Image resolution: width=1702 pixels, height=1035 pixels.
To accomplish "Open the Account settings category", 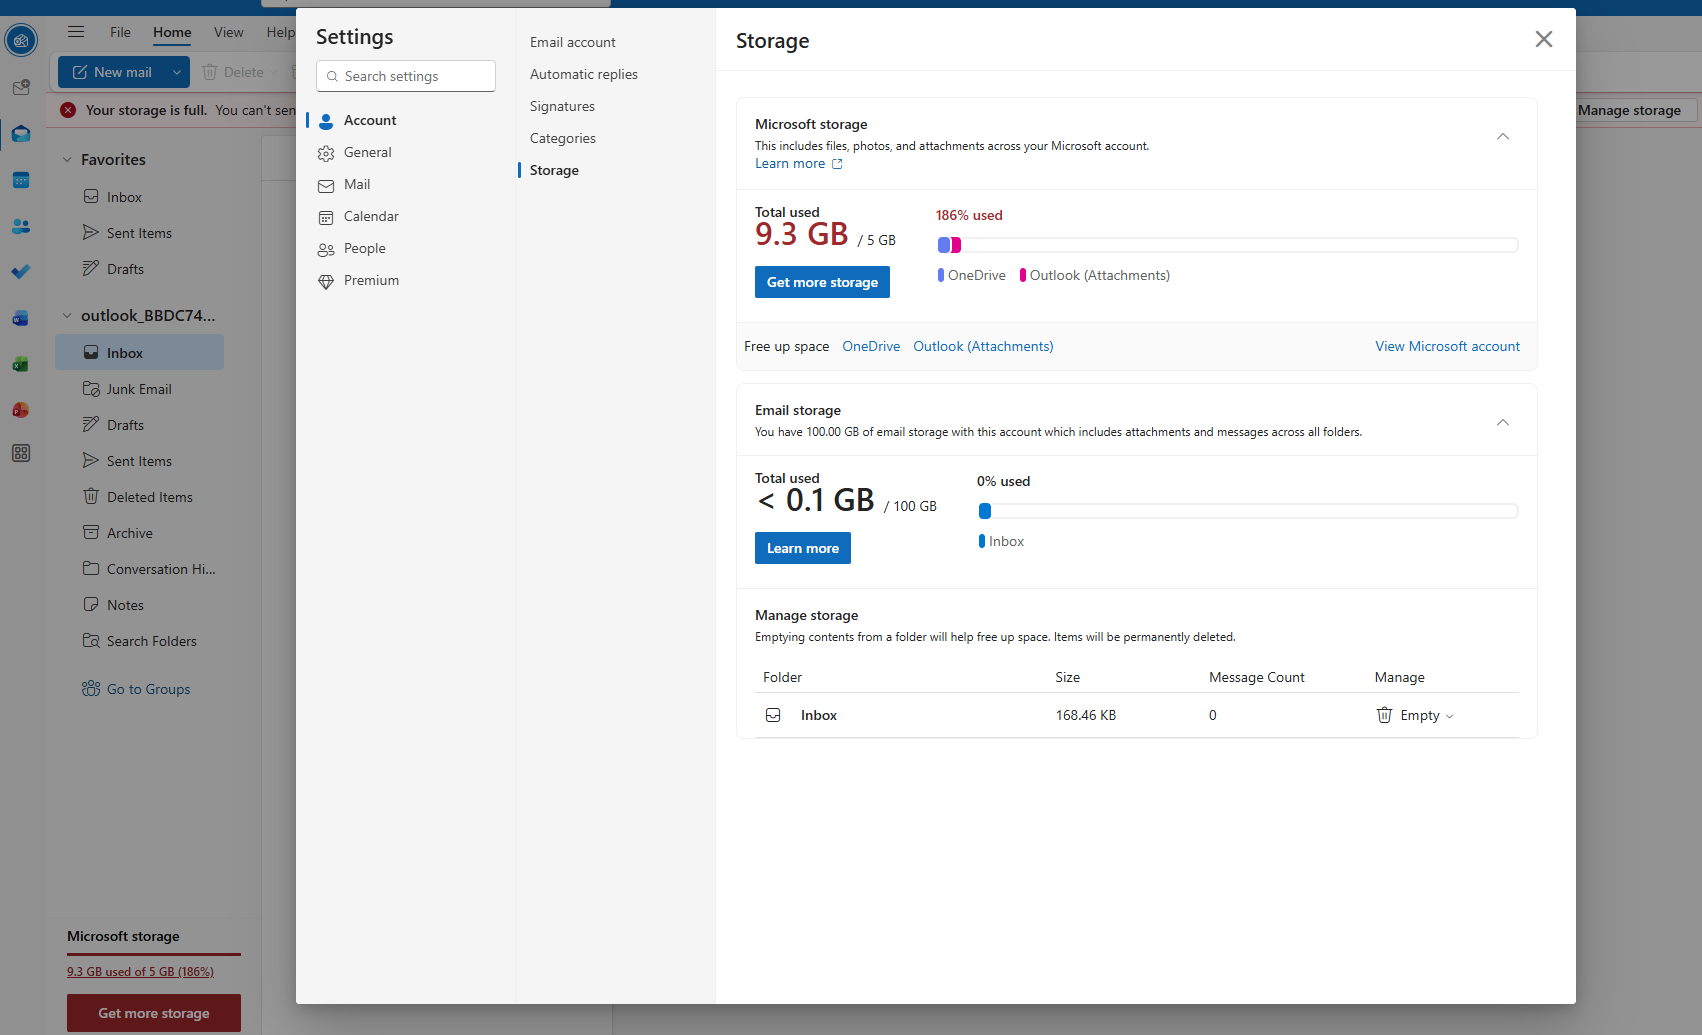I will [370, 120].
